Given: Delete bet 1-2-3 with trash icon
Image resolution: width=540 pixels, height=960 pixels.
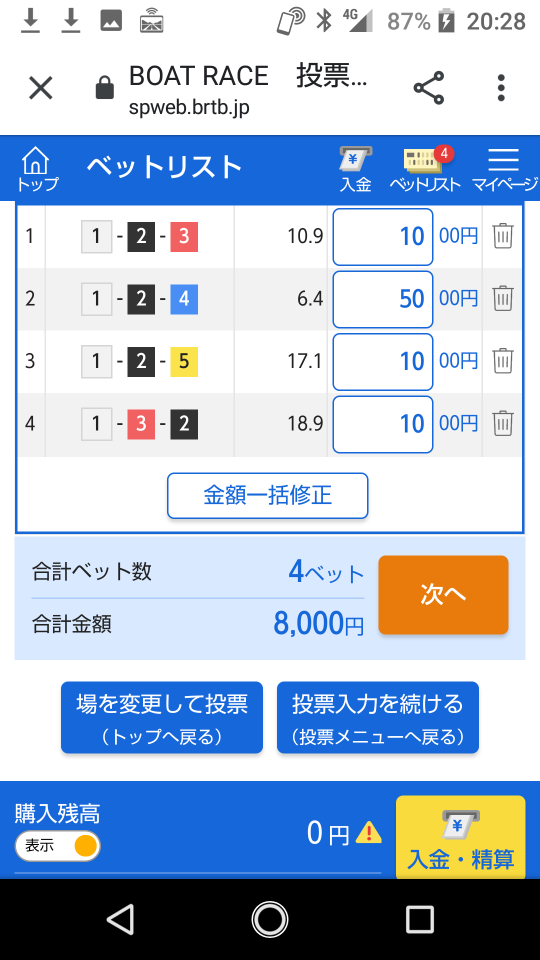Looking at the screenshot, I should (503, 236).
